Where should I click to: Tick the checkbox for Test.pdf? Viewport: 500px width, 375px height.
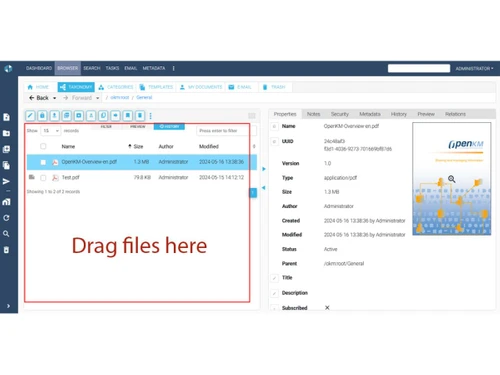pos(43,178)
